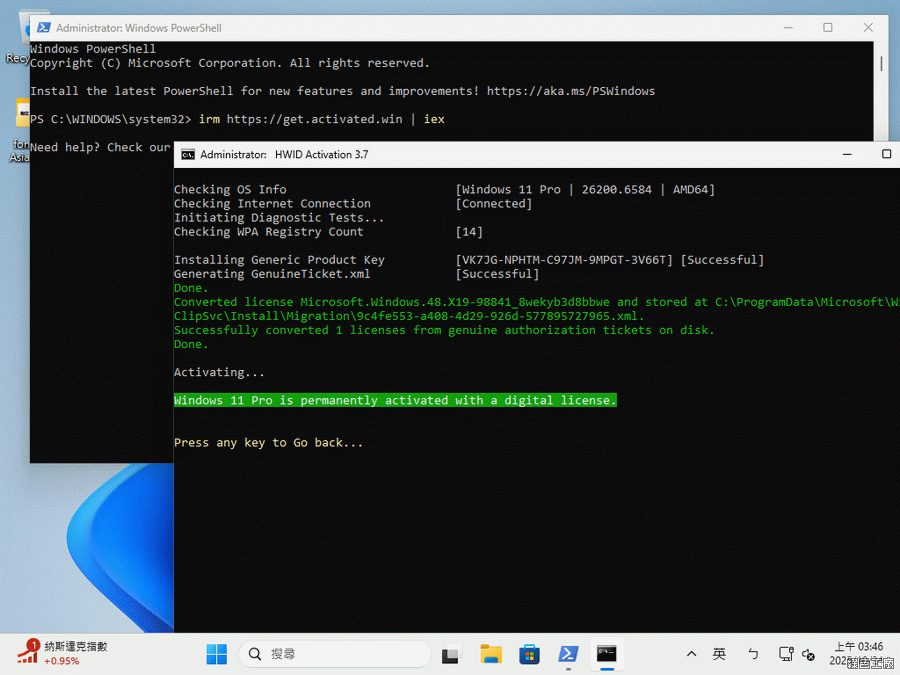This screenshot has width=900, height=675.
Task: Focus the HWID Activation 3.7 title bar
Action: coord(500,155)
